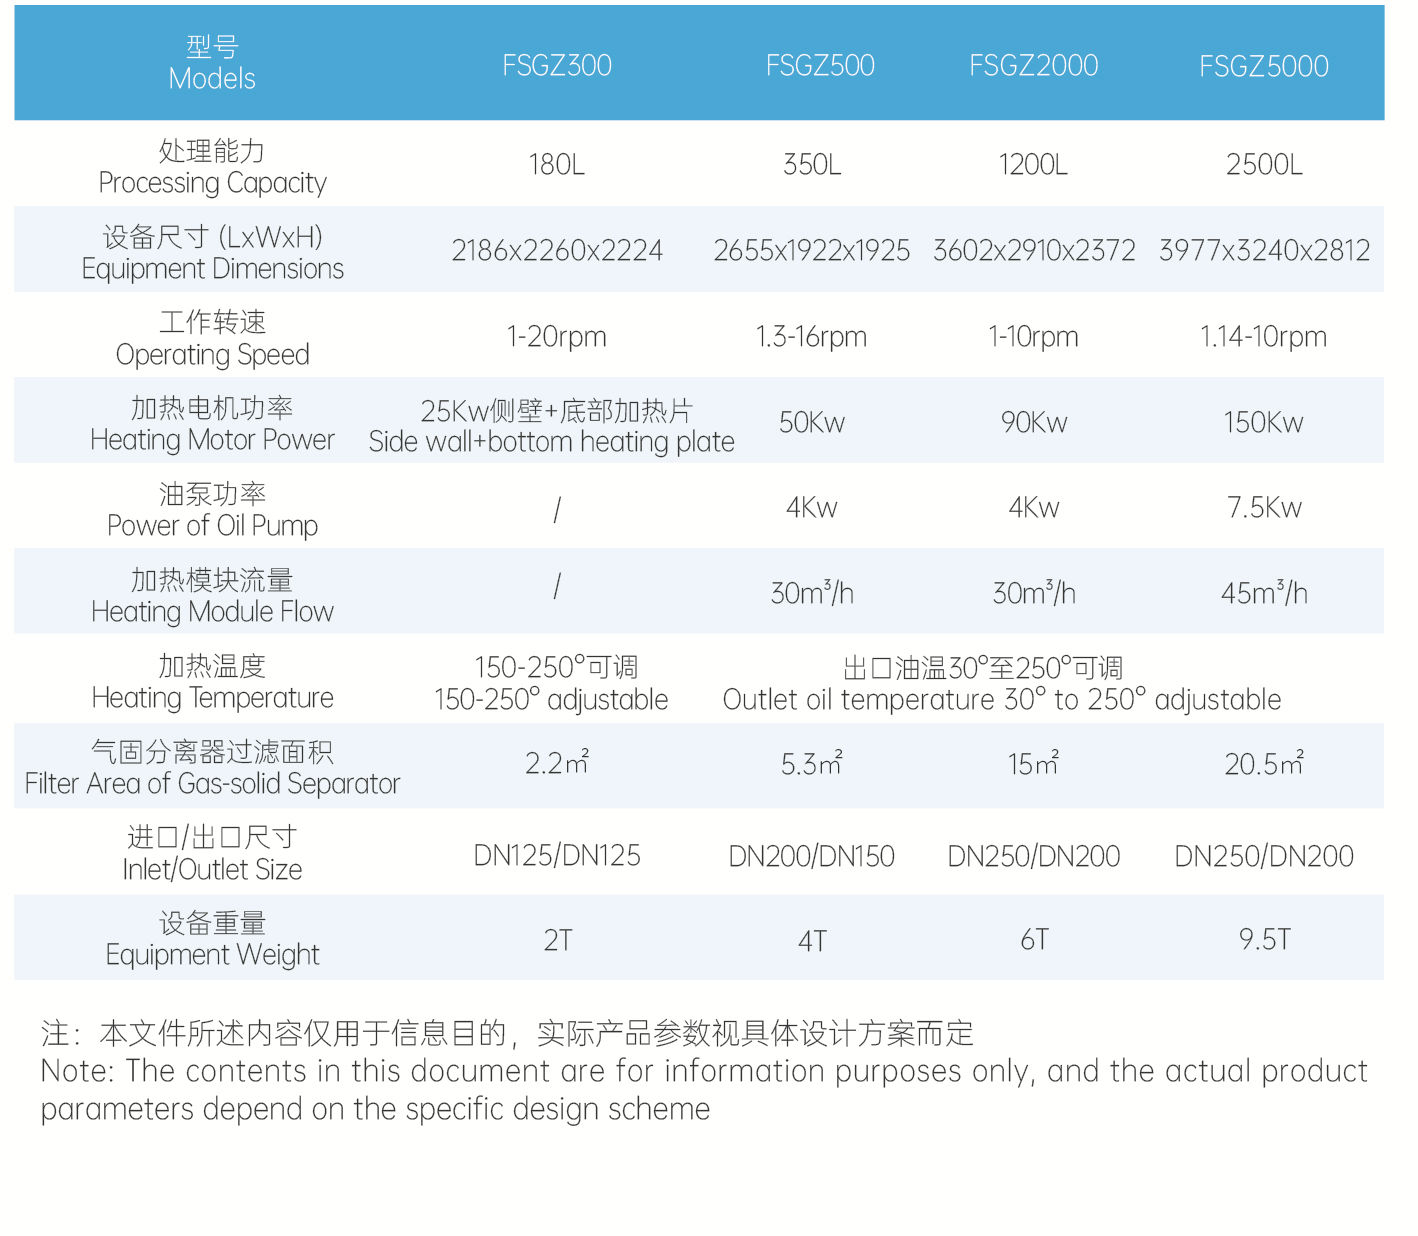Click the Equipment Dimensions row label
Screen dimensions: 1418x1236
click(x=212, y=253)
